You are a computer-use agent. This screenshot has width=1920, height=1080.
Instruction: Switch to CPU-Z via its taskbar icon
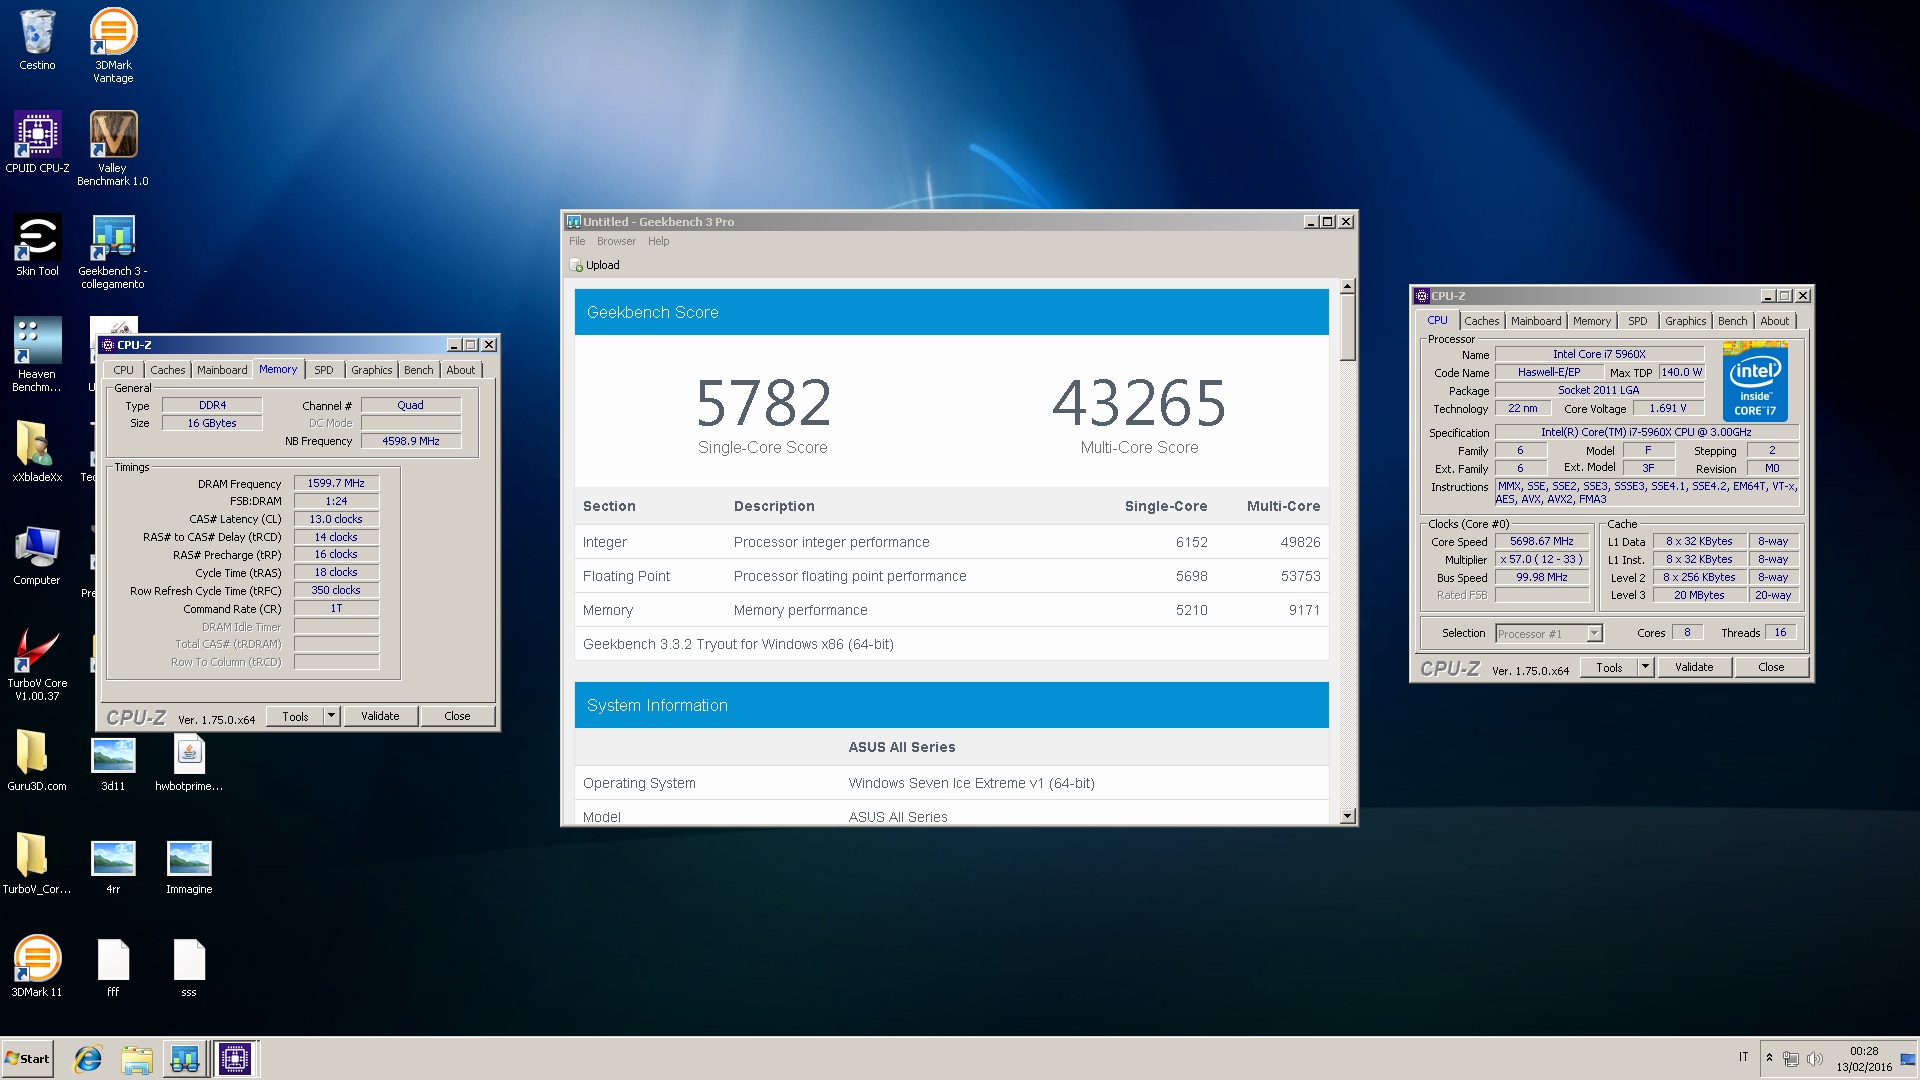click(x=236, y=1059)
